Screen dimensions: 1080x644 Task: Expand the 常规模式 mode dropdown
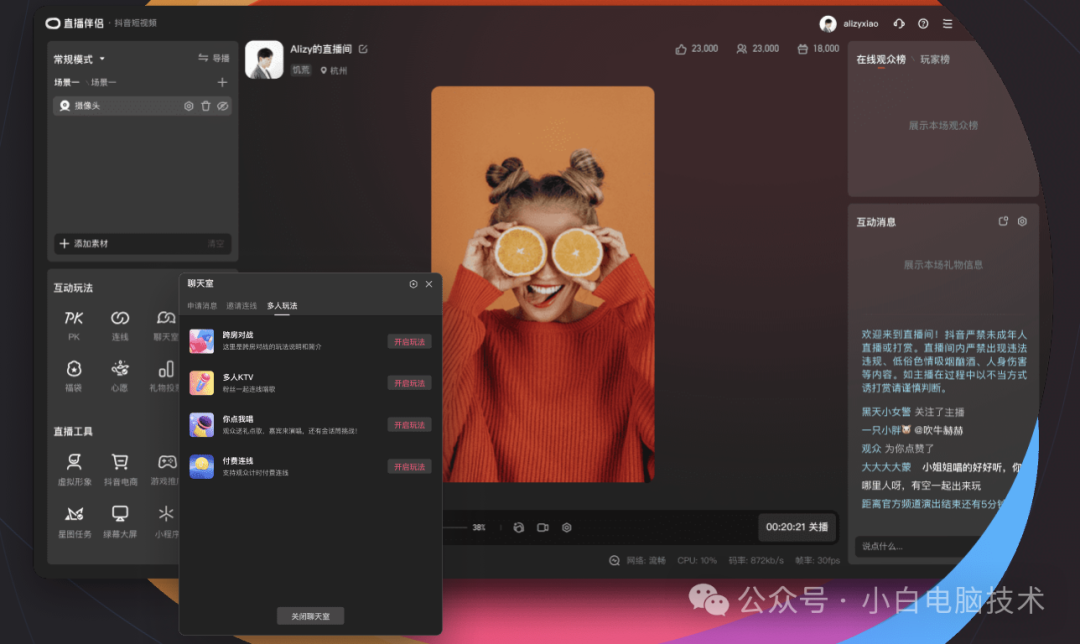[79, 59]
